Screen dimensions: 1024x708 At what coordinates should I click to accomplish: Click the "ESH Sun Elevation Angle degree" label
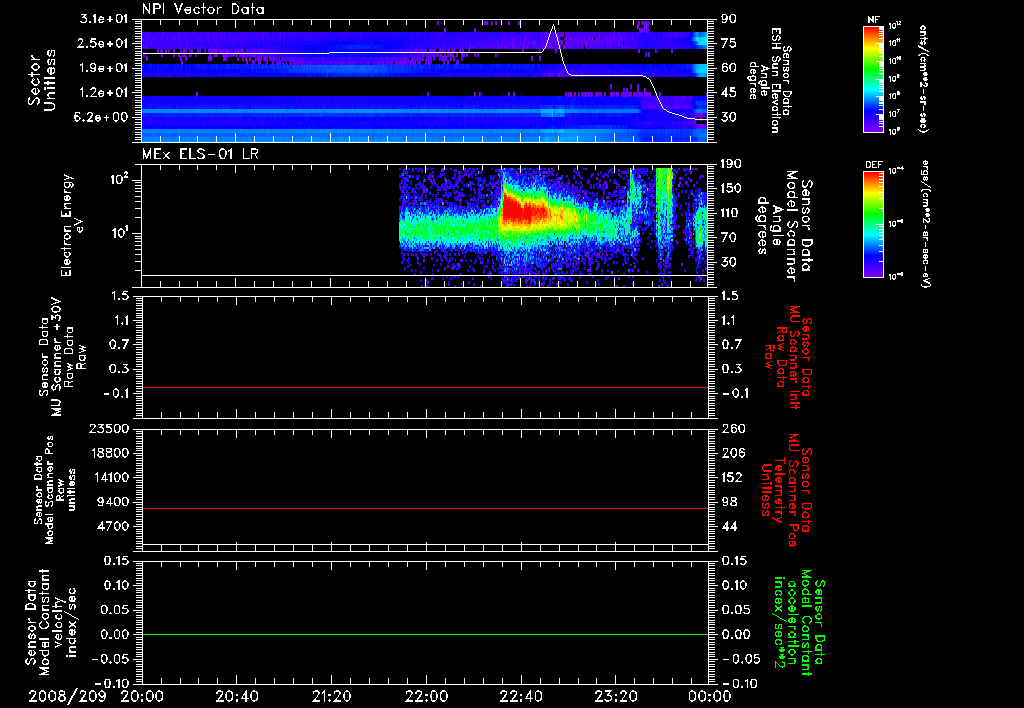(771, 80)
